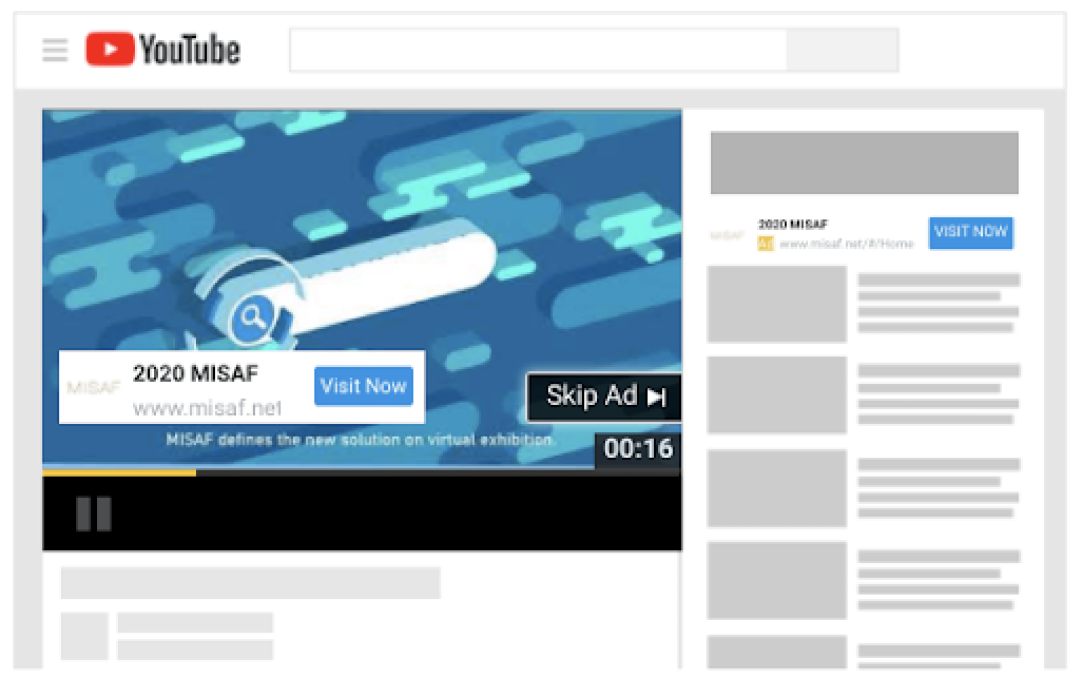The image size is (1080, 696).
Task: Click the MISAF virtual exhibition caption
Action: click(x=360, y=440)
